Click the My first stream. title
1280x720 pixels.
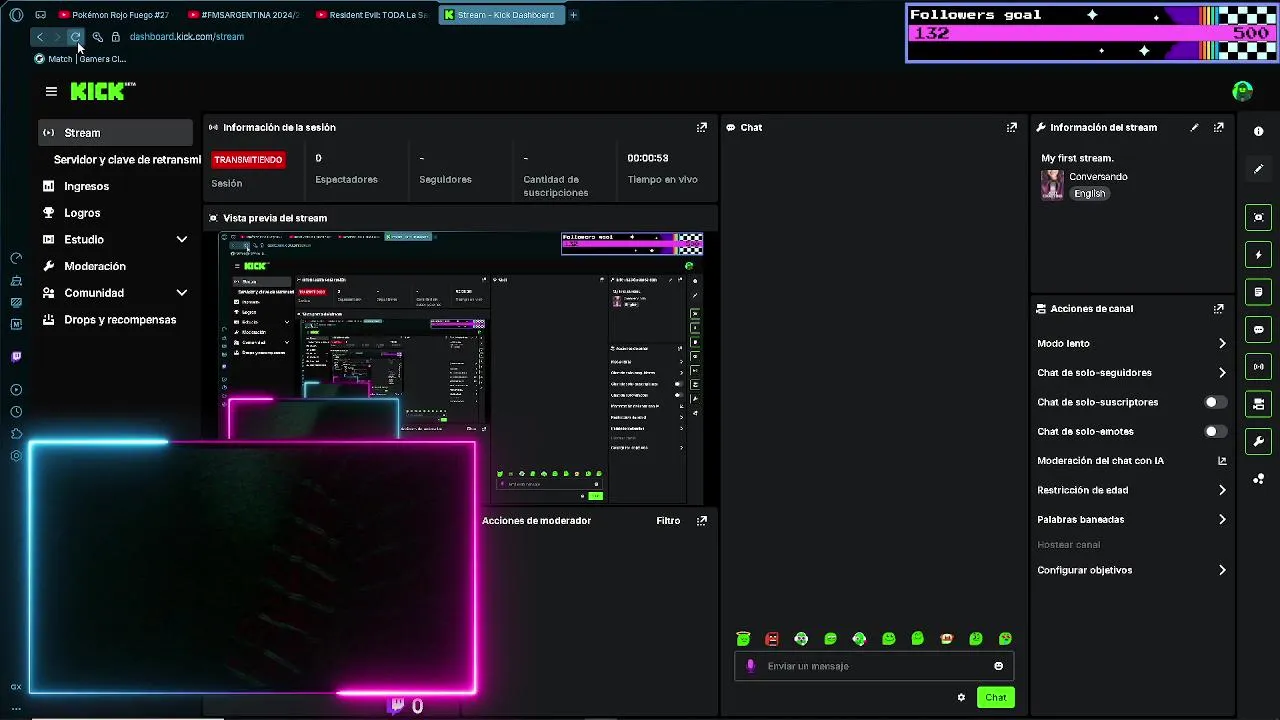click(x=1077, y=158)
